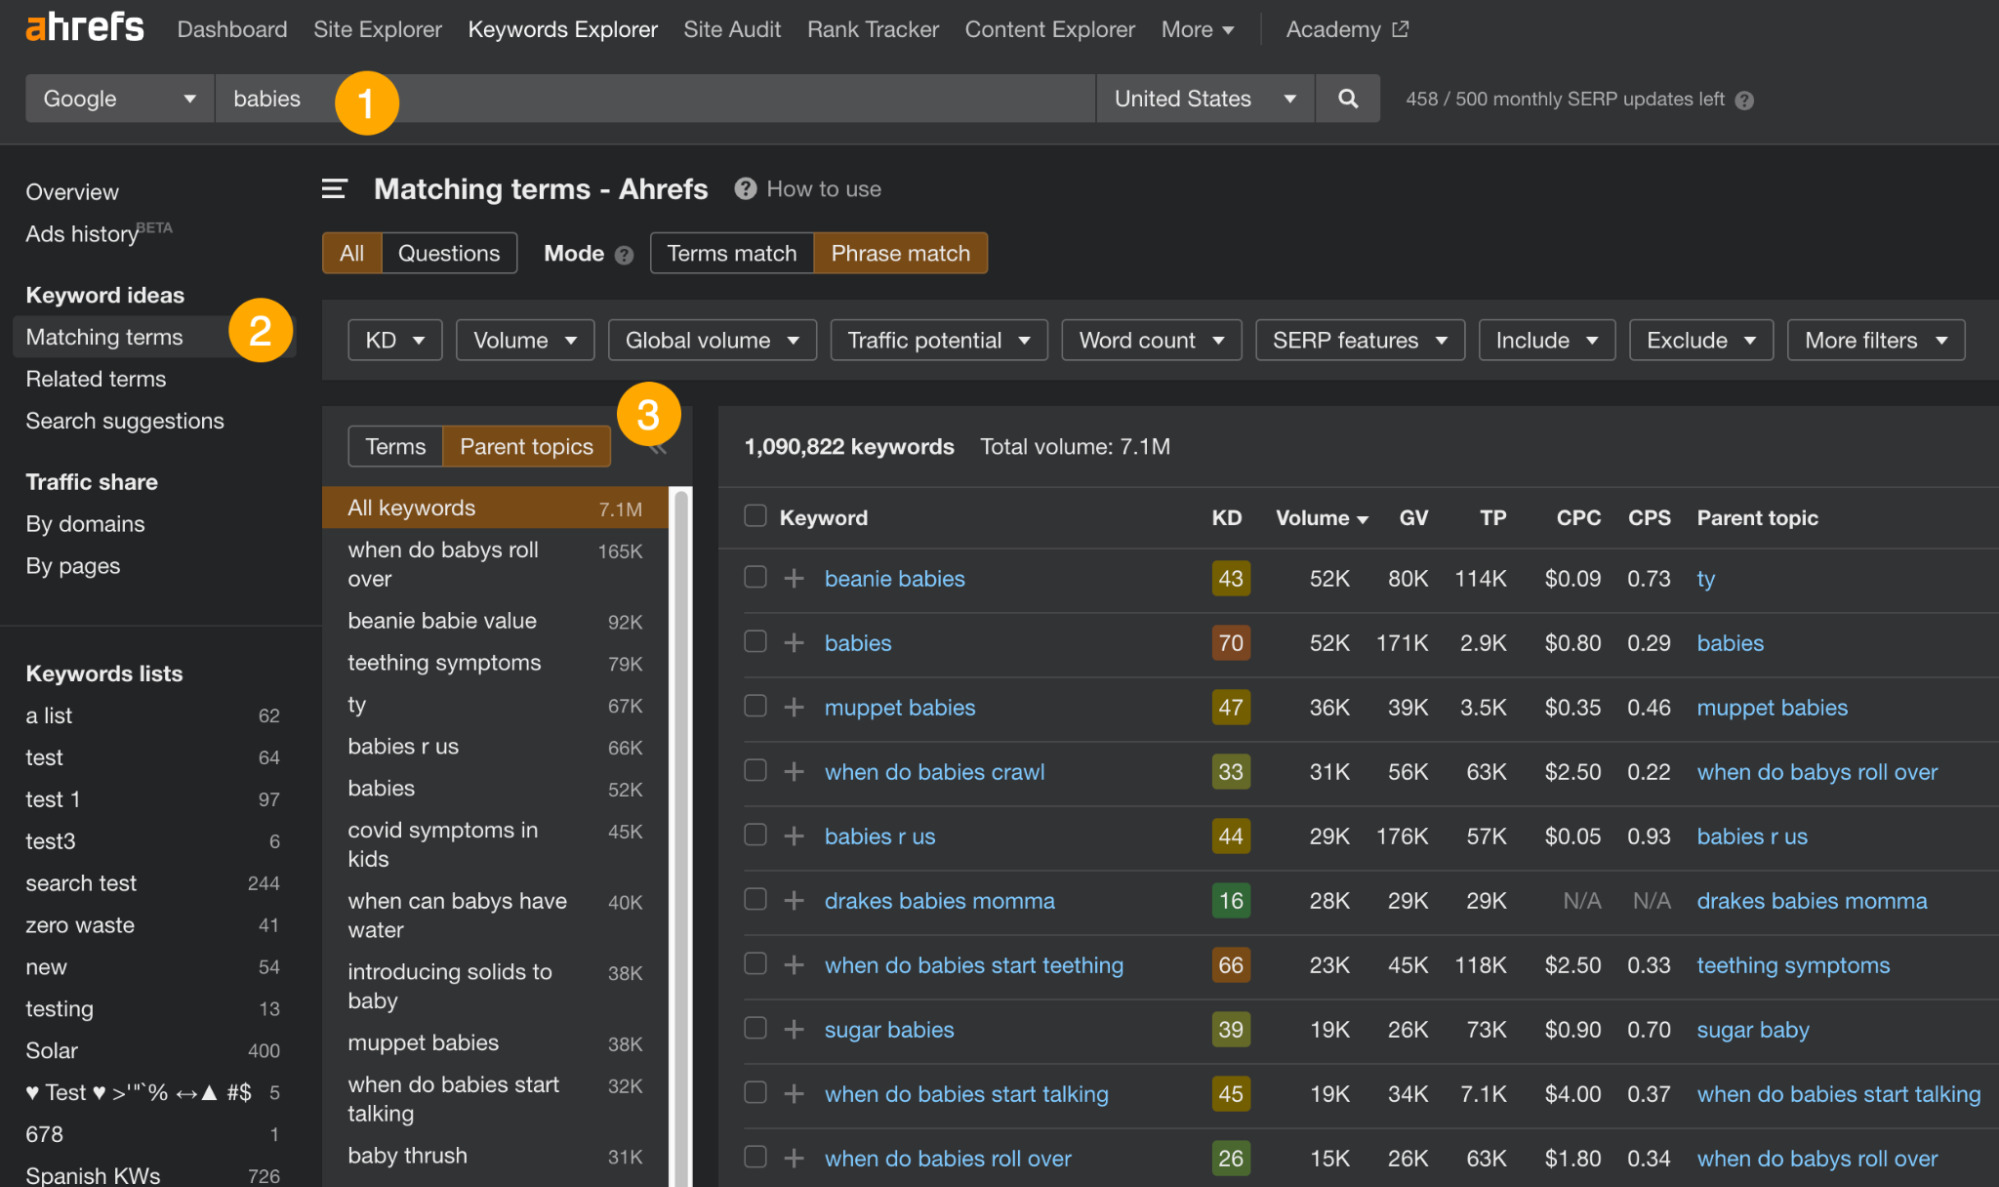Screen dimensions: 1999x1187
Task: Click plus icon for babies keyword
Action: (x=794, y=642)
